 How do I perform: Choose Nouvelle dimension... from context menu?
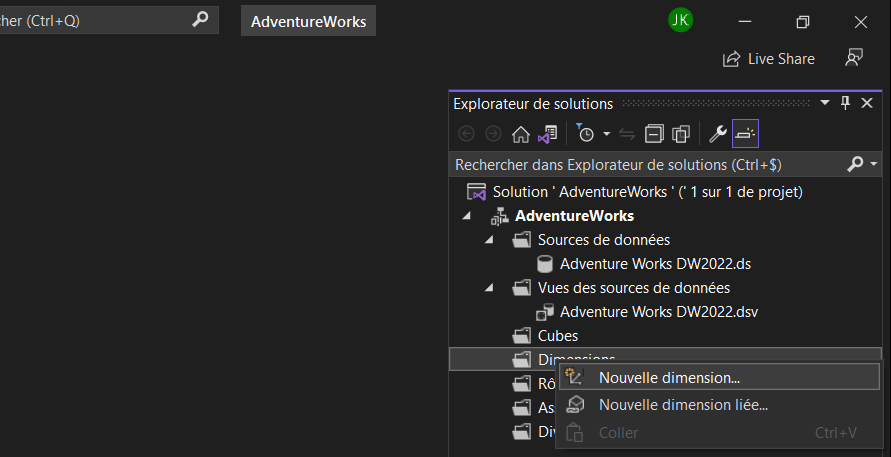719,377
